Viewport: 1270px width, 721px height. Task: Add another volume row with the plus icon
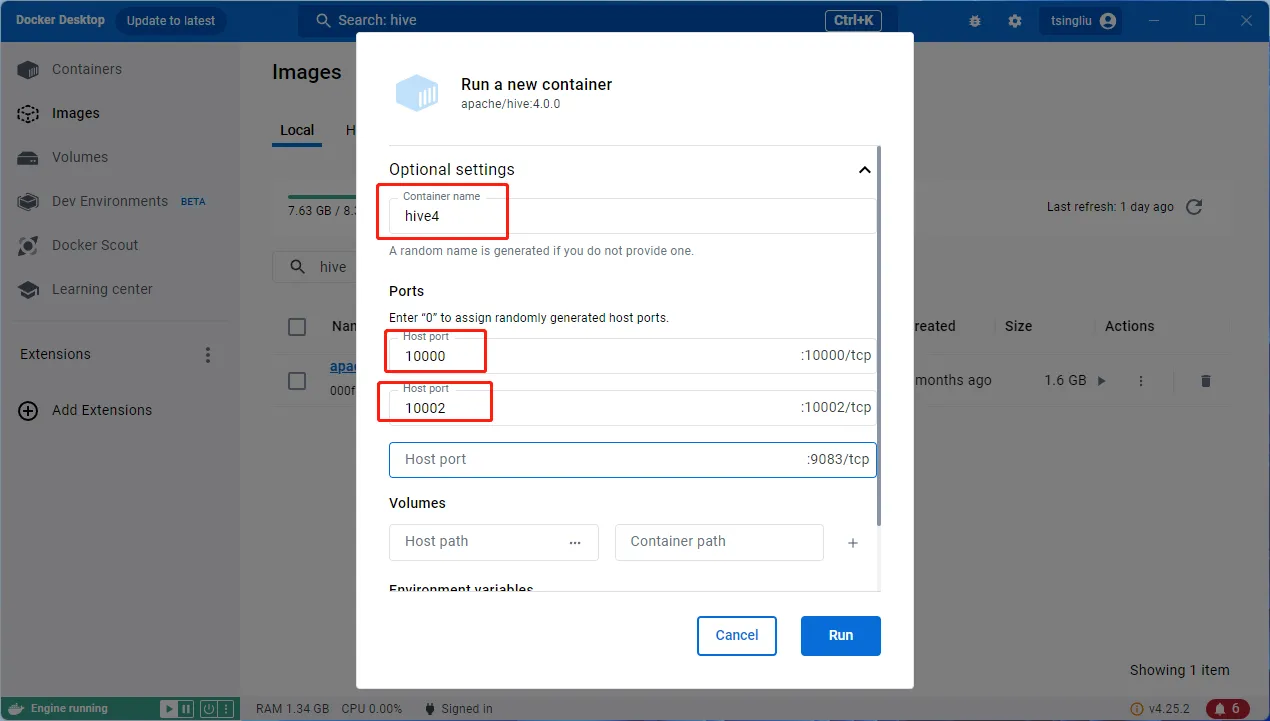(853, 543)
